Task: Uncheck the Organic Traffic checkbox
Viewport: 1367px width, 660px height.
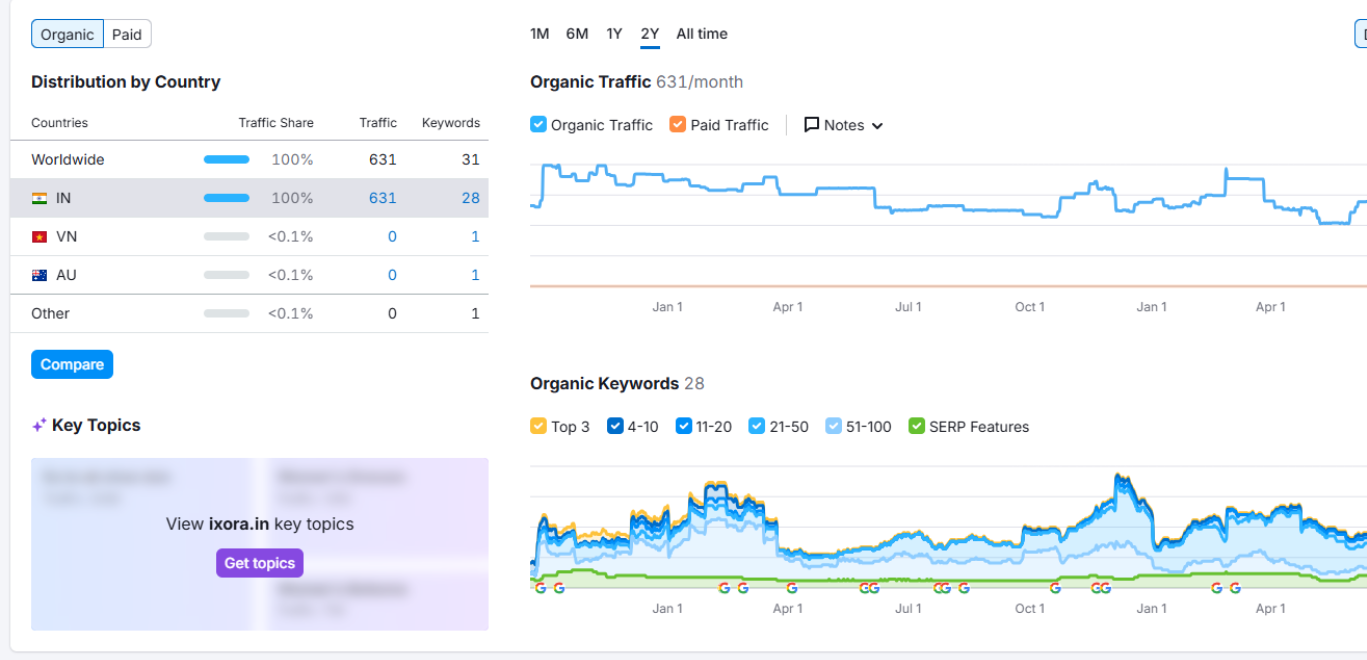Action: 539,125
